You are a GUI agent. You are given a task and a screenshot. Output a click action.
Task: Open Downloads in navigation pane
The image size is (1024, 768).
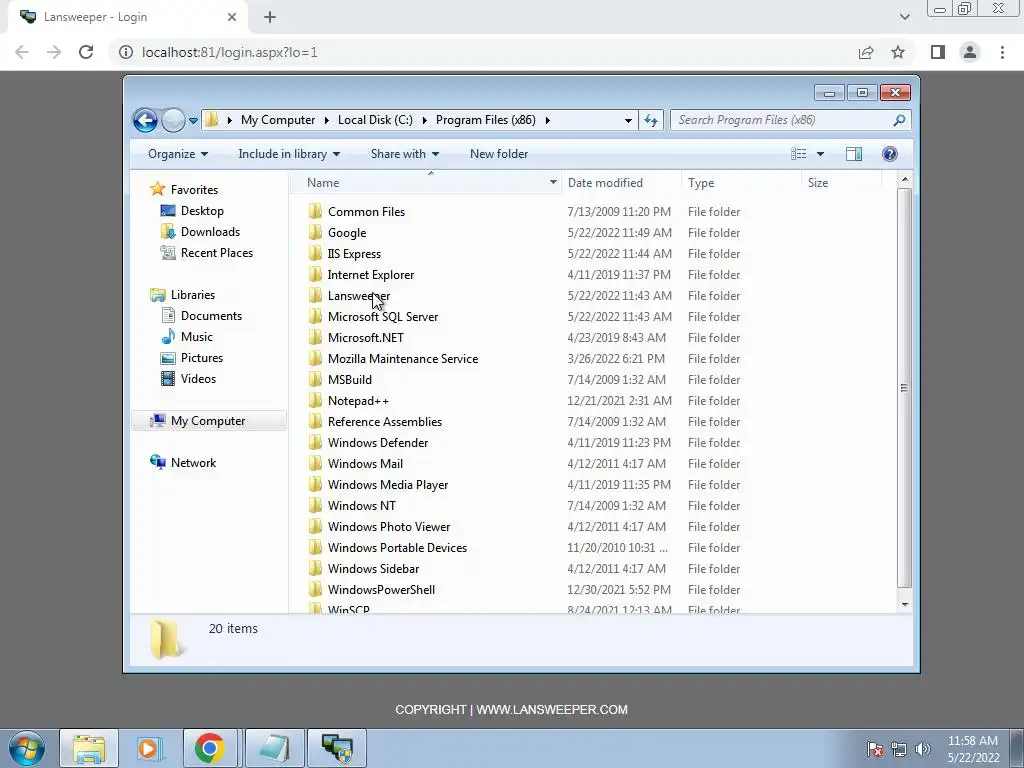click(210, 232)
